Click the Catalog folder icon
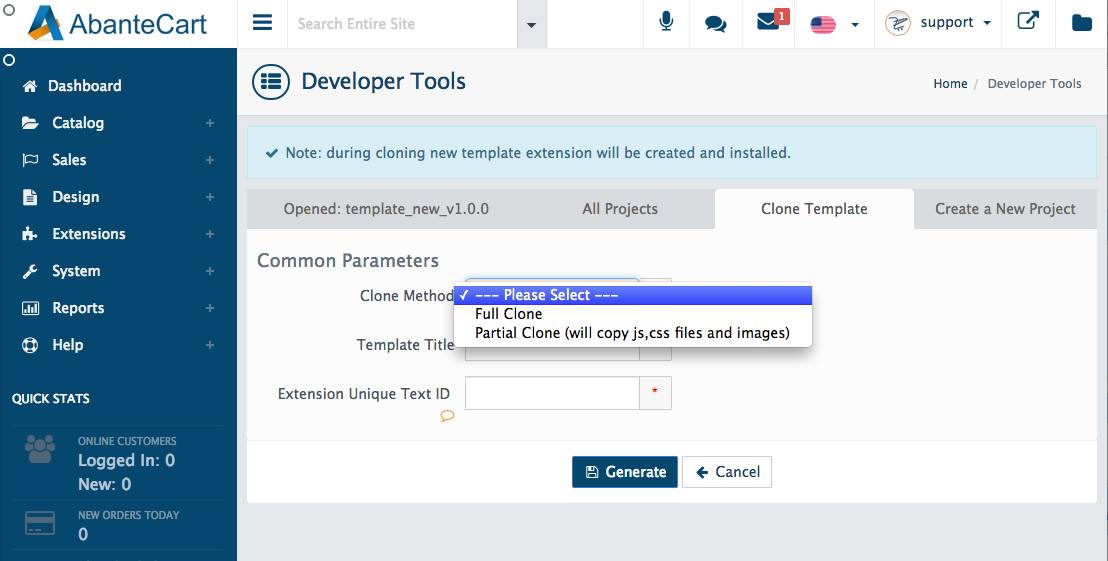Screen dimensions: 1108x561 (x=30, y=123)
